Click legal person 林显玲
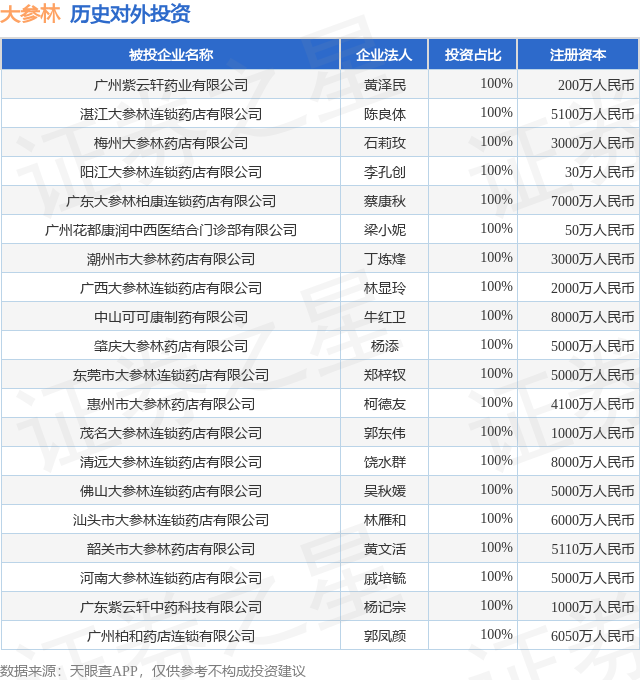 pyautogui.click(x=385, y=288)
